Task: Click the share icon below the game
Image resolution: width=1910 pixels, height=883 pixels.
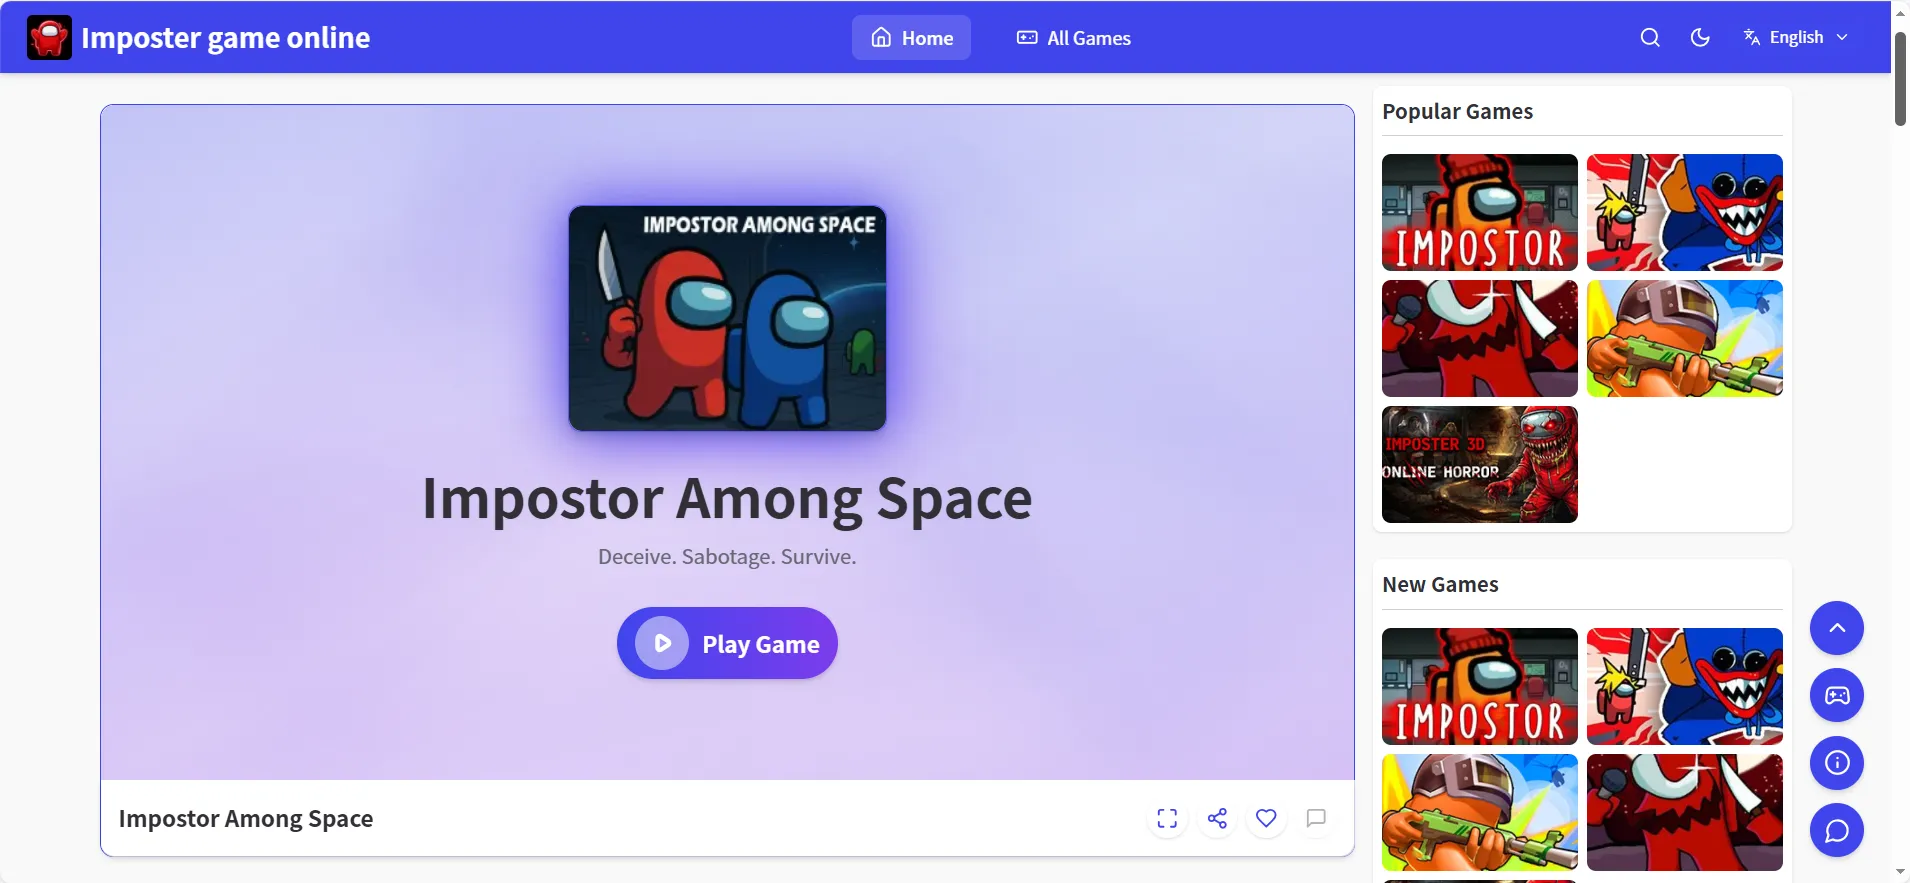Action: [x=1217, y=819]
